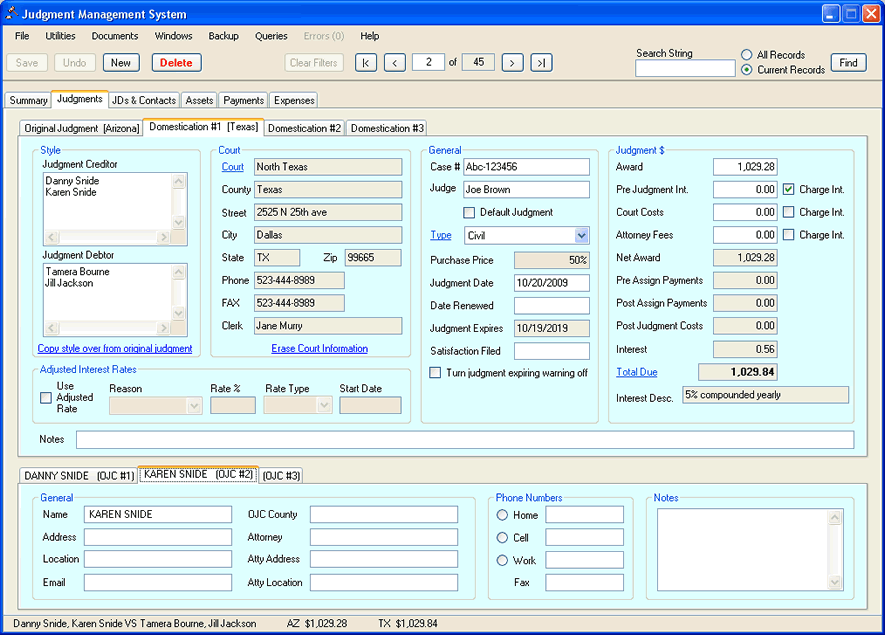The image size is (885, 635).
Task: Click the Search String input field
Action: click(685, 69)
